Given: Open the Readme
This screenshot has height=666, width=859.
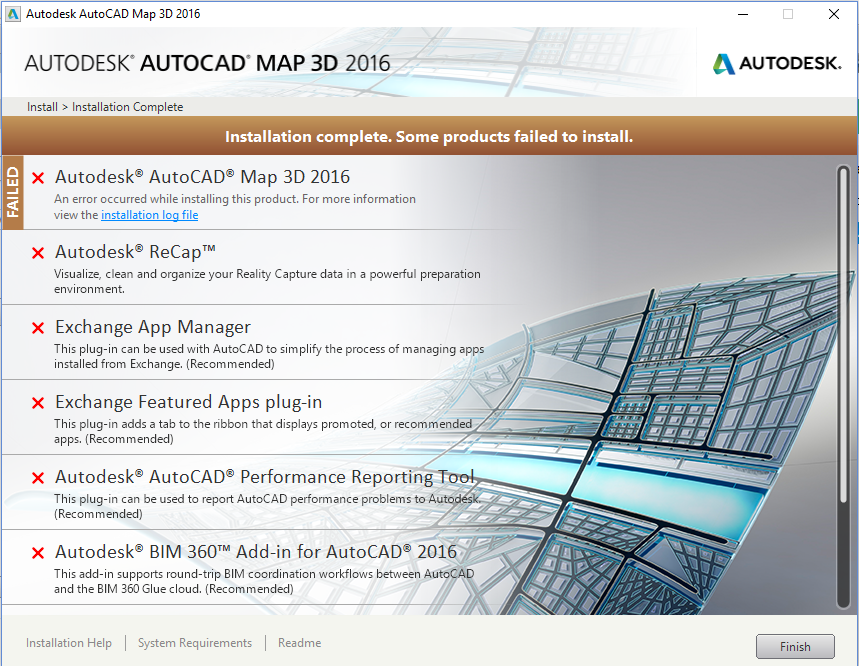Looking at the screenshot, I should [x=299, y=643].
